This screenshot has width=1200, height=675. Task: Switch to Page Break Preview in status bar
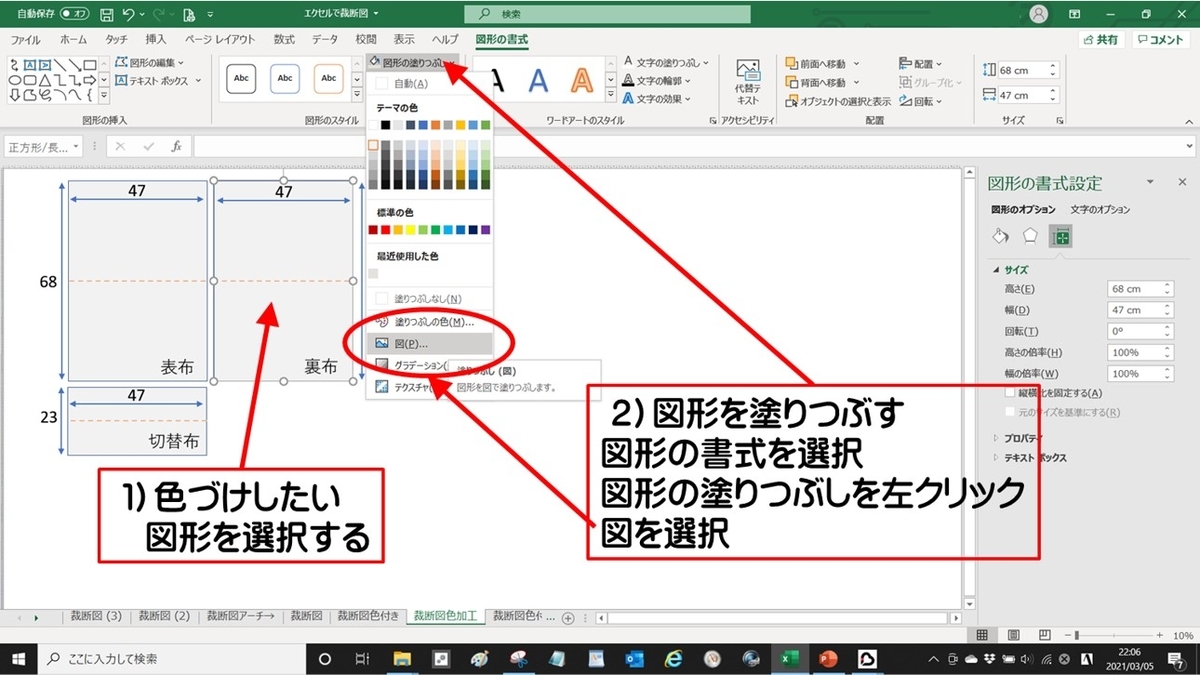click(1046, 635)
